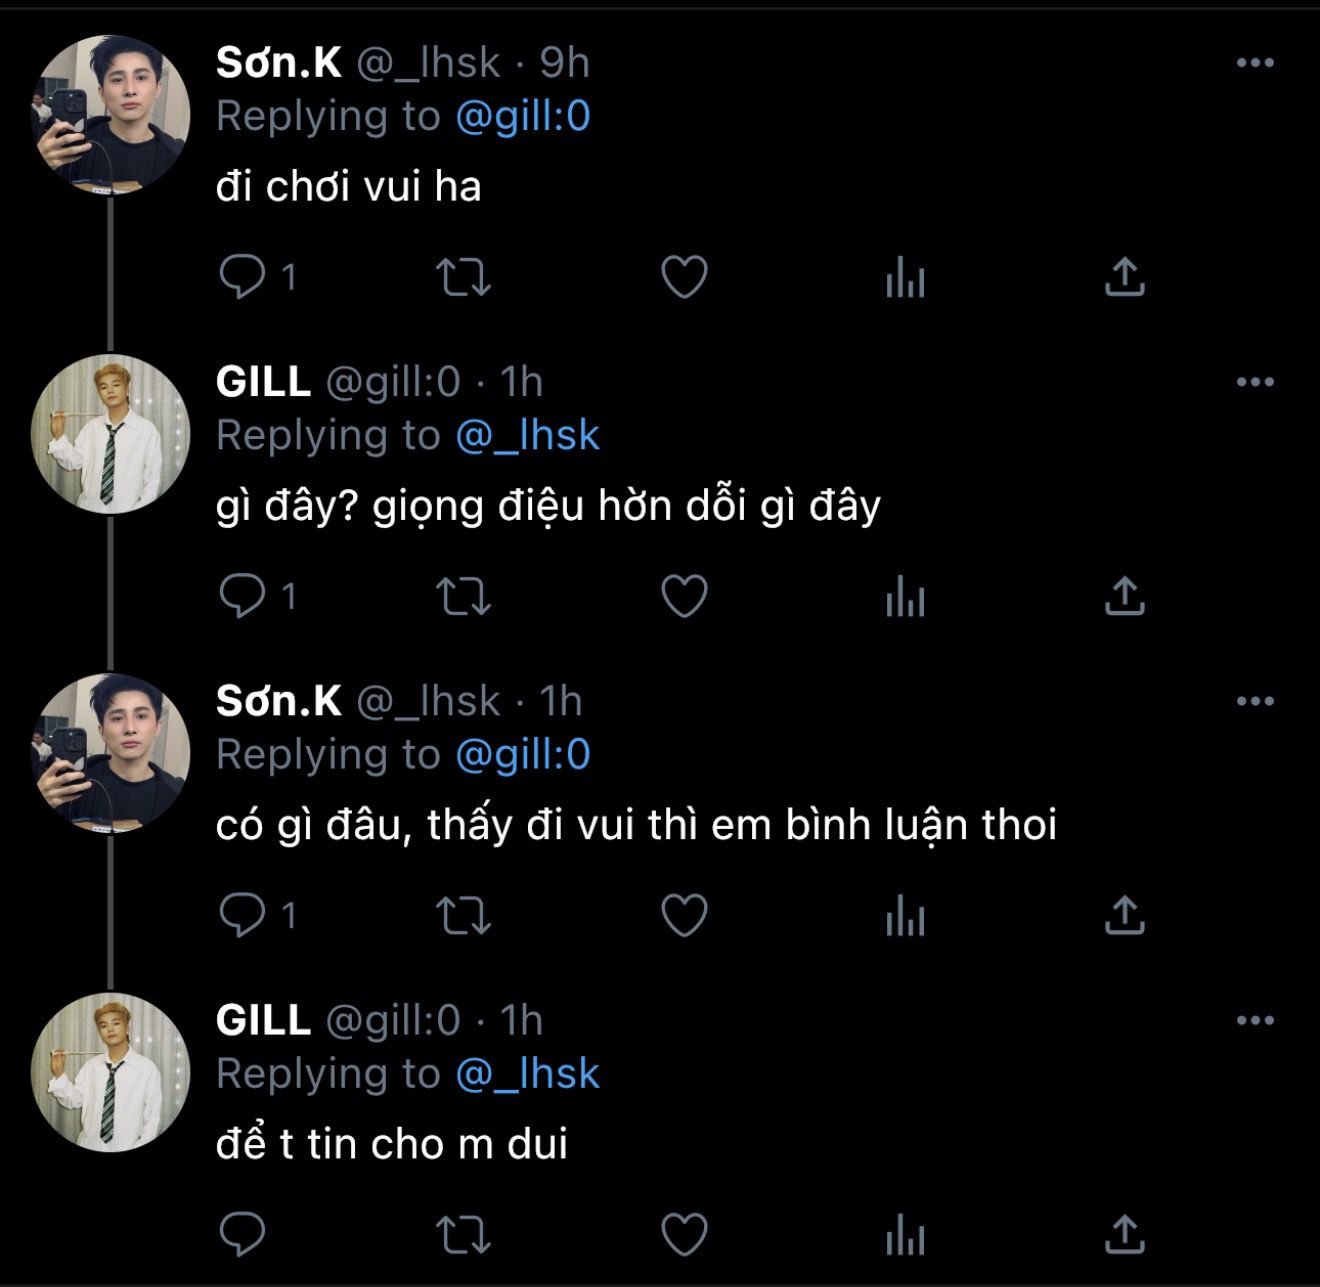Reply to the "em bình luận thoi" tweet
The width and height of the screenshot is (1320, 1287).
coord(242,915)
